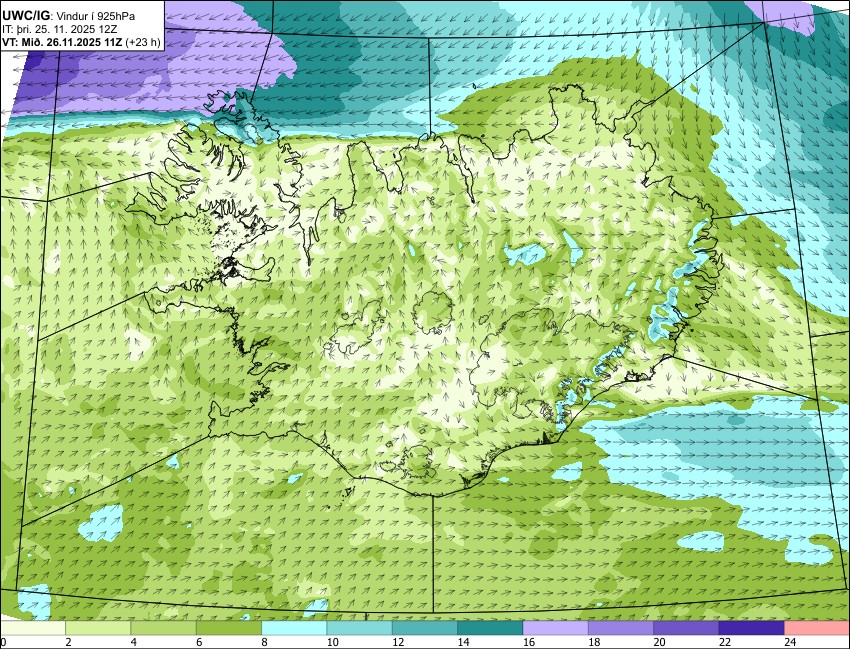Click the light green 2–4 legend swatch
The height and width of the screenshot is (649, 850).
(98, 628)
